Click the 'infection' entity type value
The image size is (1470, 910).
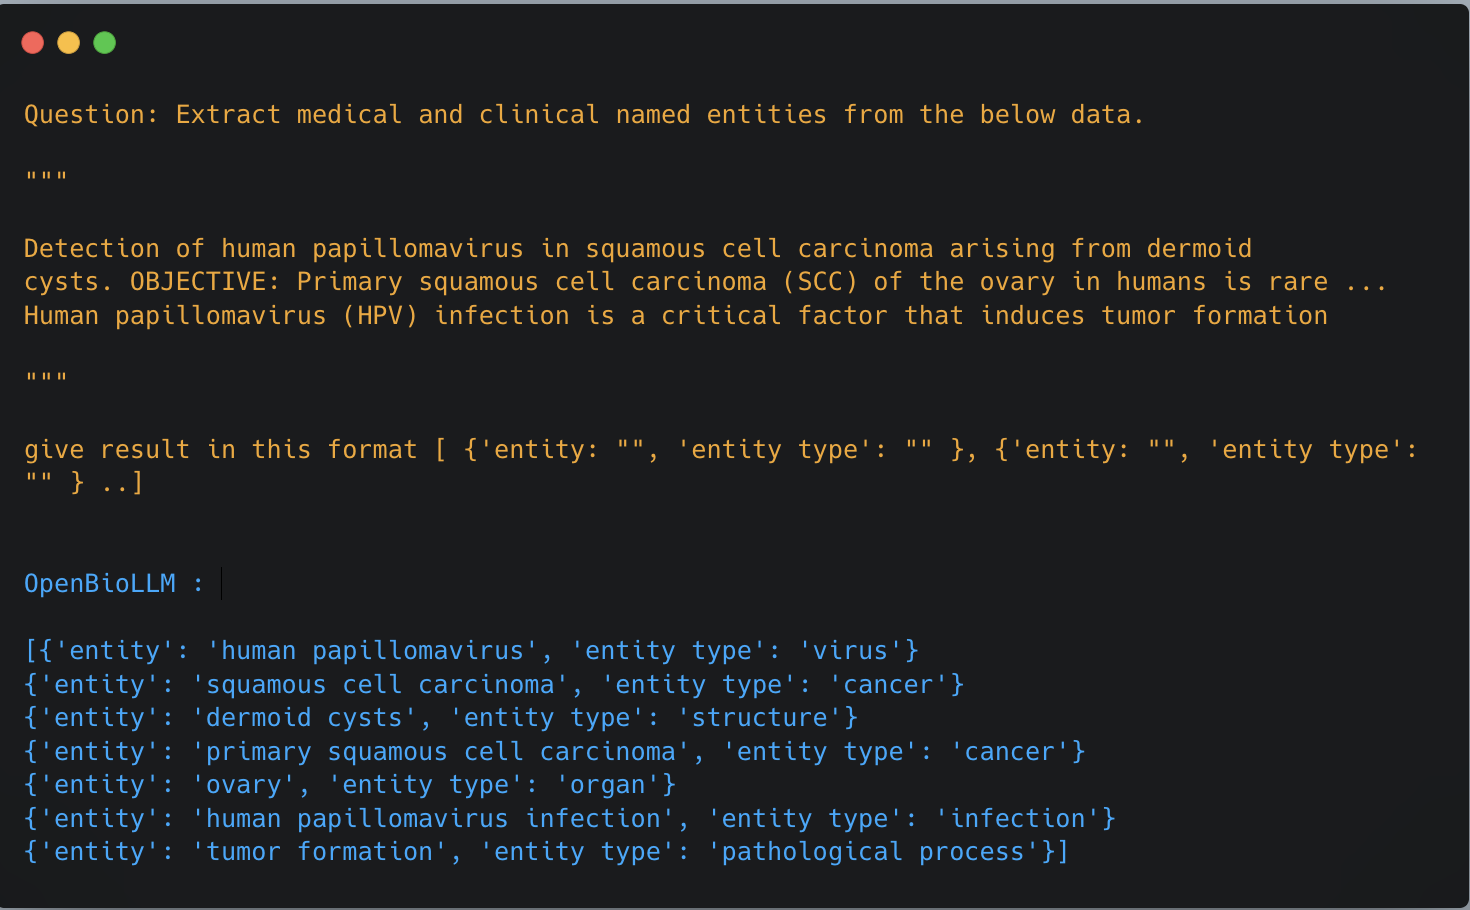click(x=1018, y=819)
